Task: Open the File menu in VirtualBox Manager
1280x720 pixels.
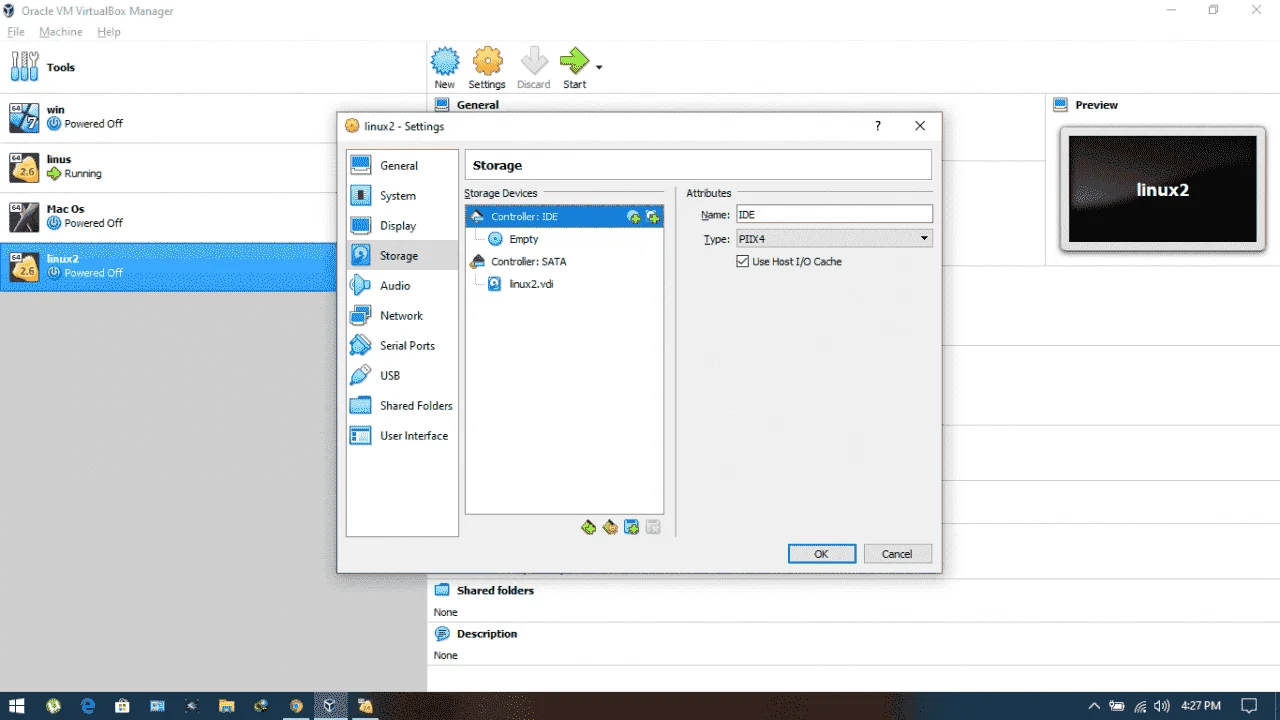Action: (16, 32)
